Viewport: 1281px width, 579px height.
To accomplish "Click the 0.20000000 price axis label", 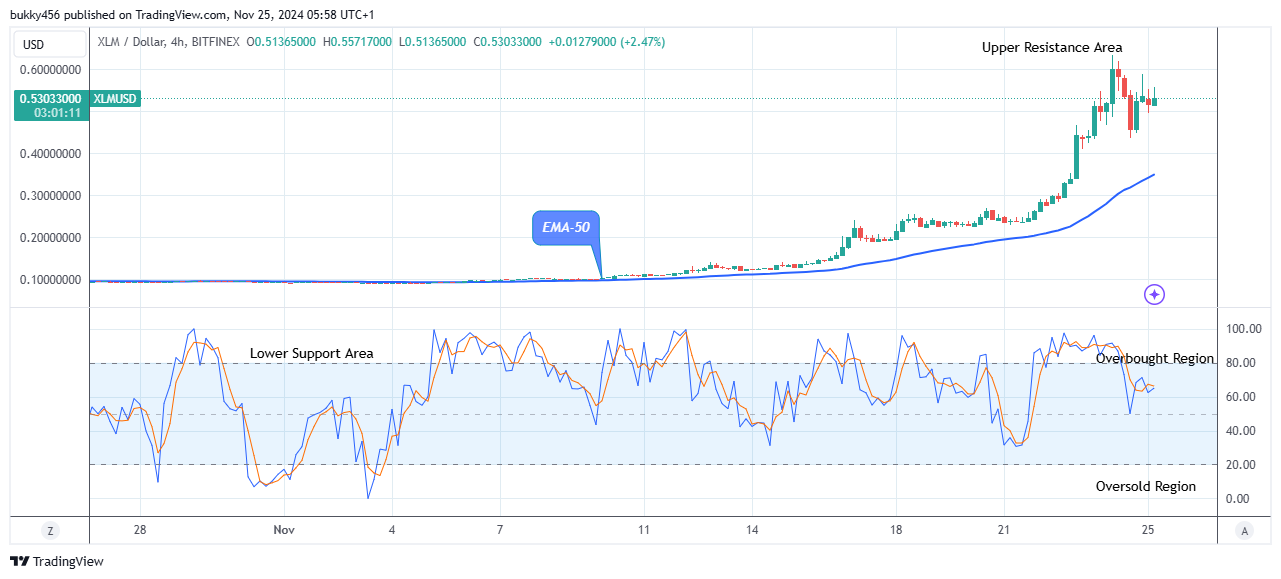I will coord(50,238).
